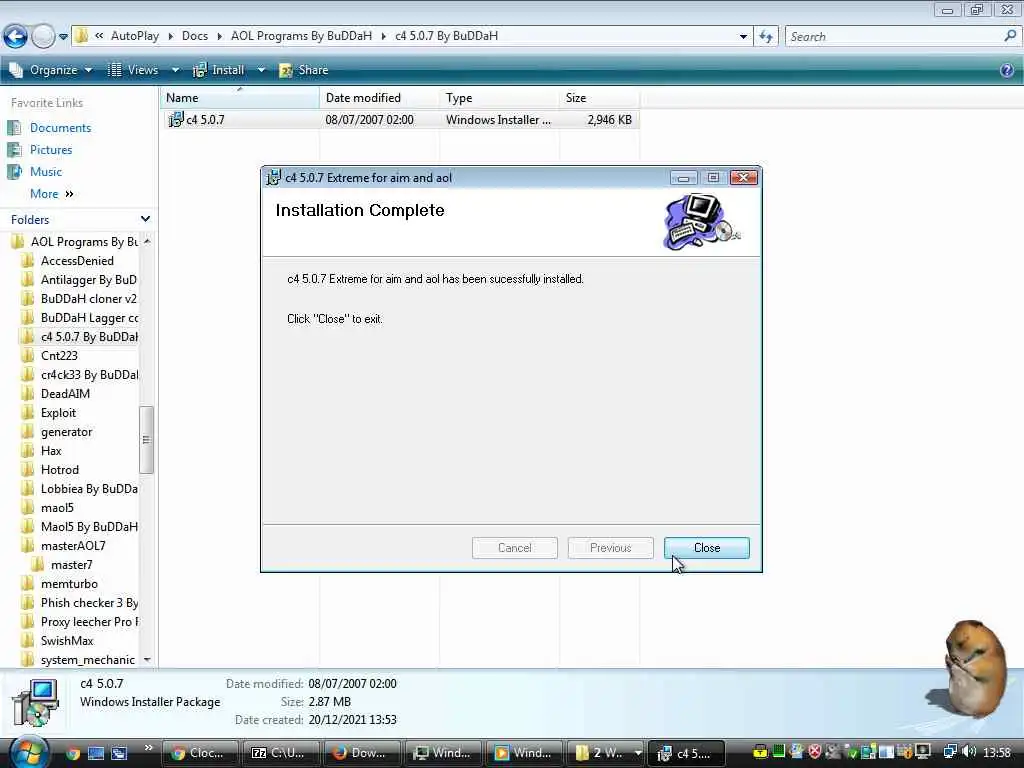The image size is (1024, 768).
Task: Click Show Desktop in Quick Launch
Action: (x=96, y=753)
